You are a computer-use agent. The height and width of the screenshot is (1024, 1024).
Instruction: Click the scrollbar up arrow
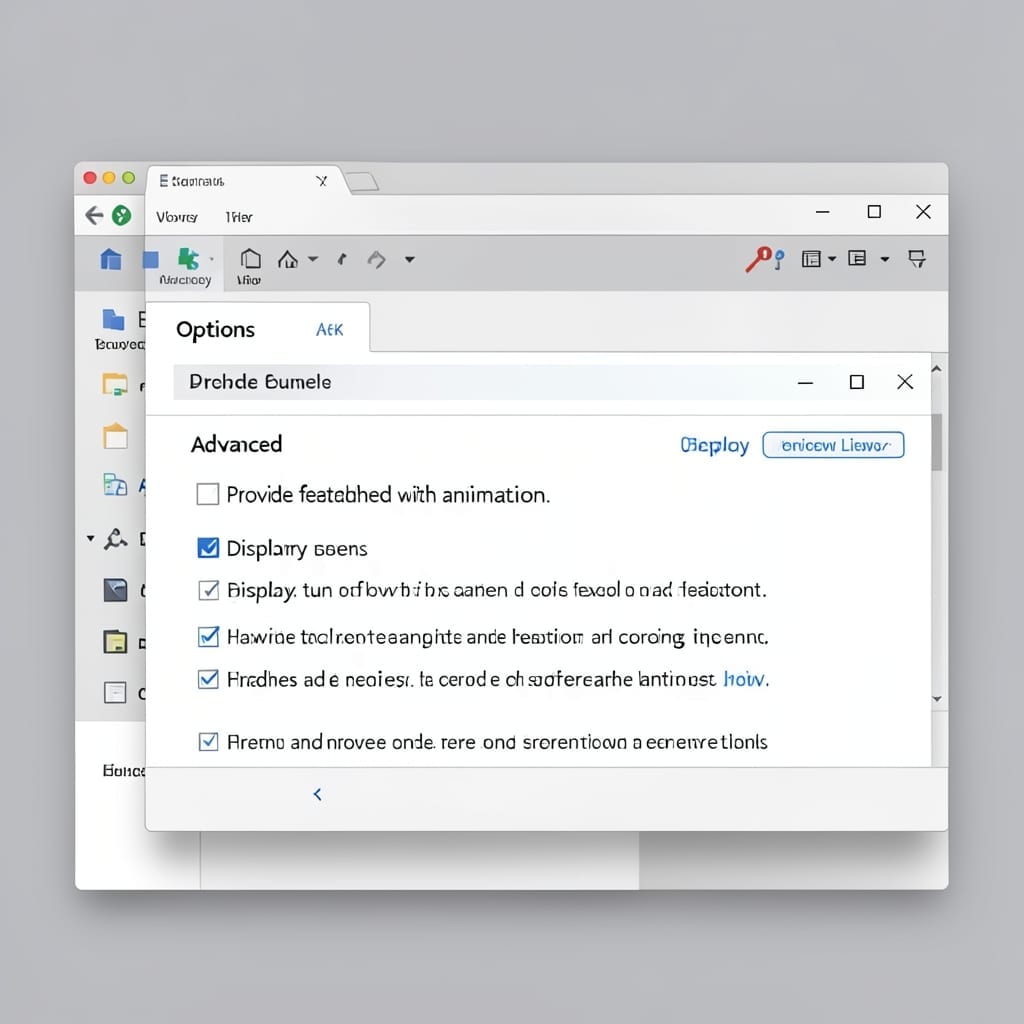(x=936, y=369)
